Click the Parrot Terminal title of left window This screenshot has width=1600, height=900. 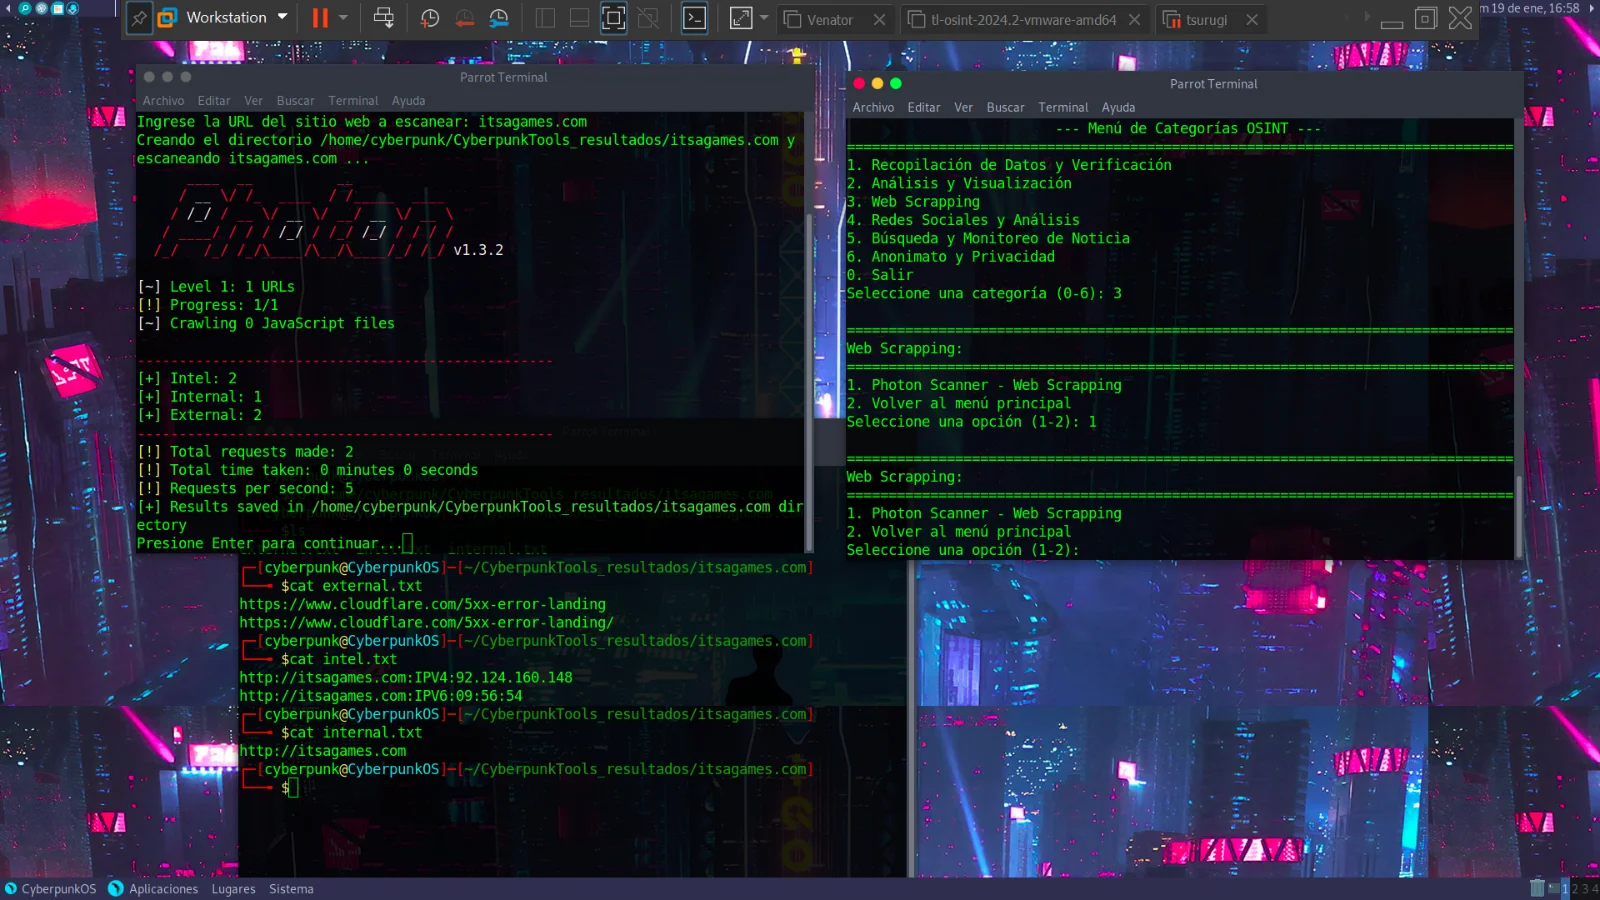503,77
